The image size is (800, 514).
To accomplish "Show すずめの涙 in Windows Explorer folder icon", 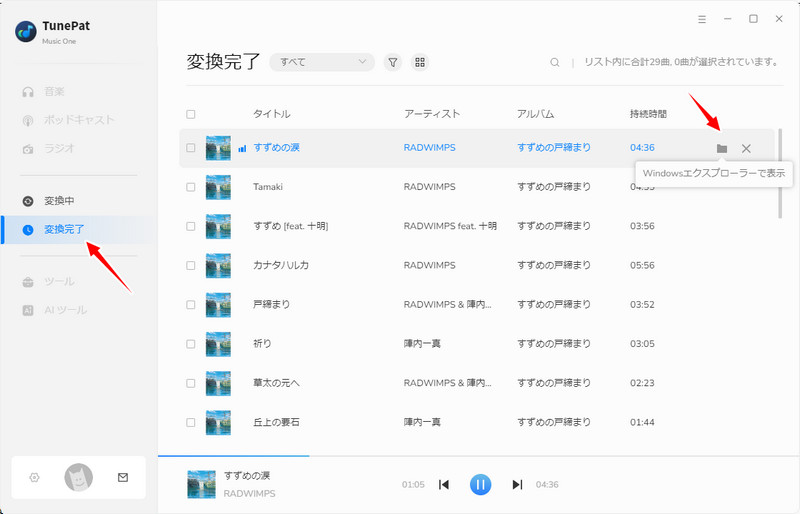I will pyautogui.click(x=721, y=149).
